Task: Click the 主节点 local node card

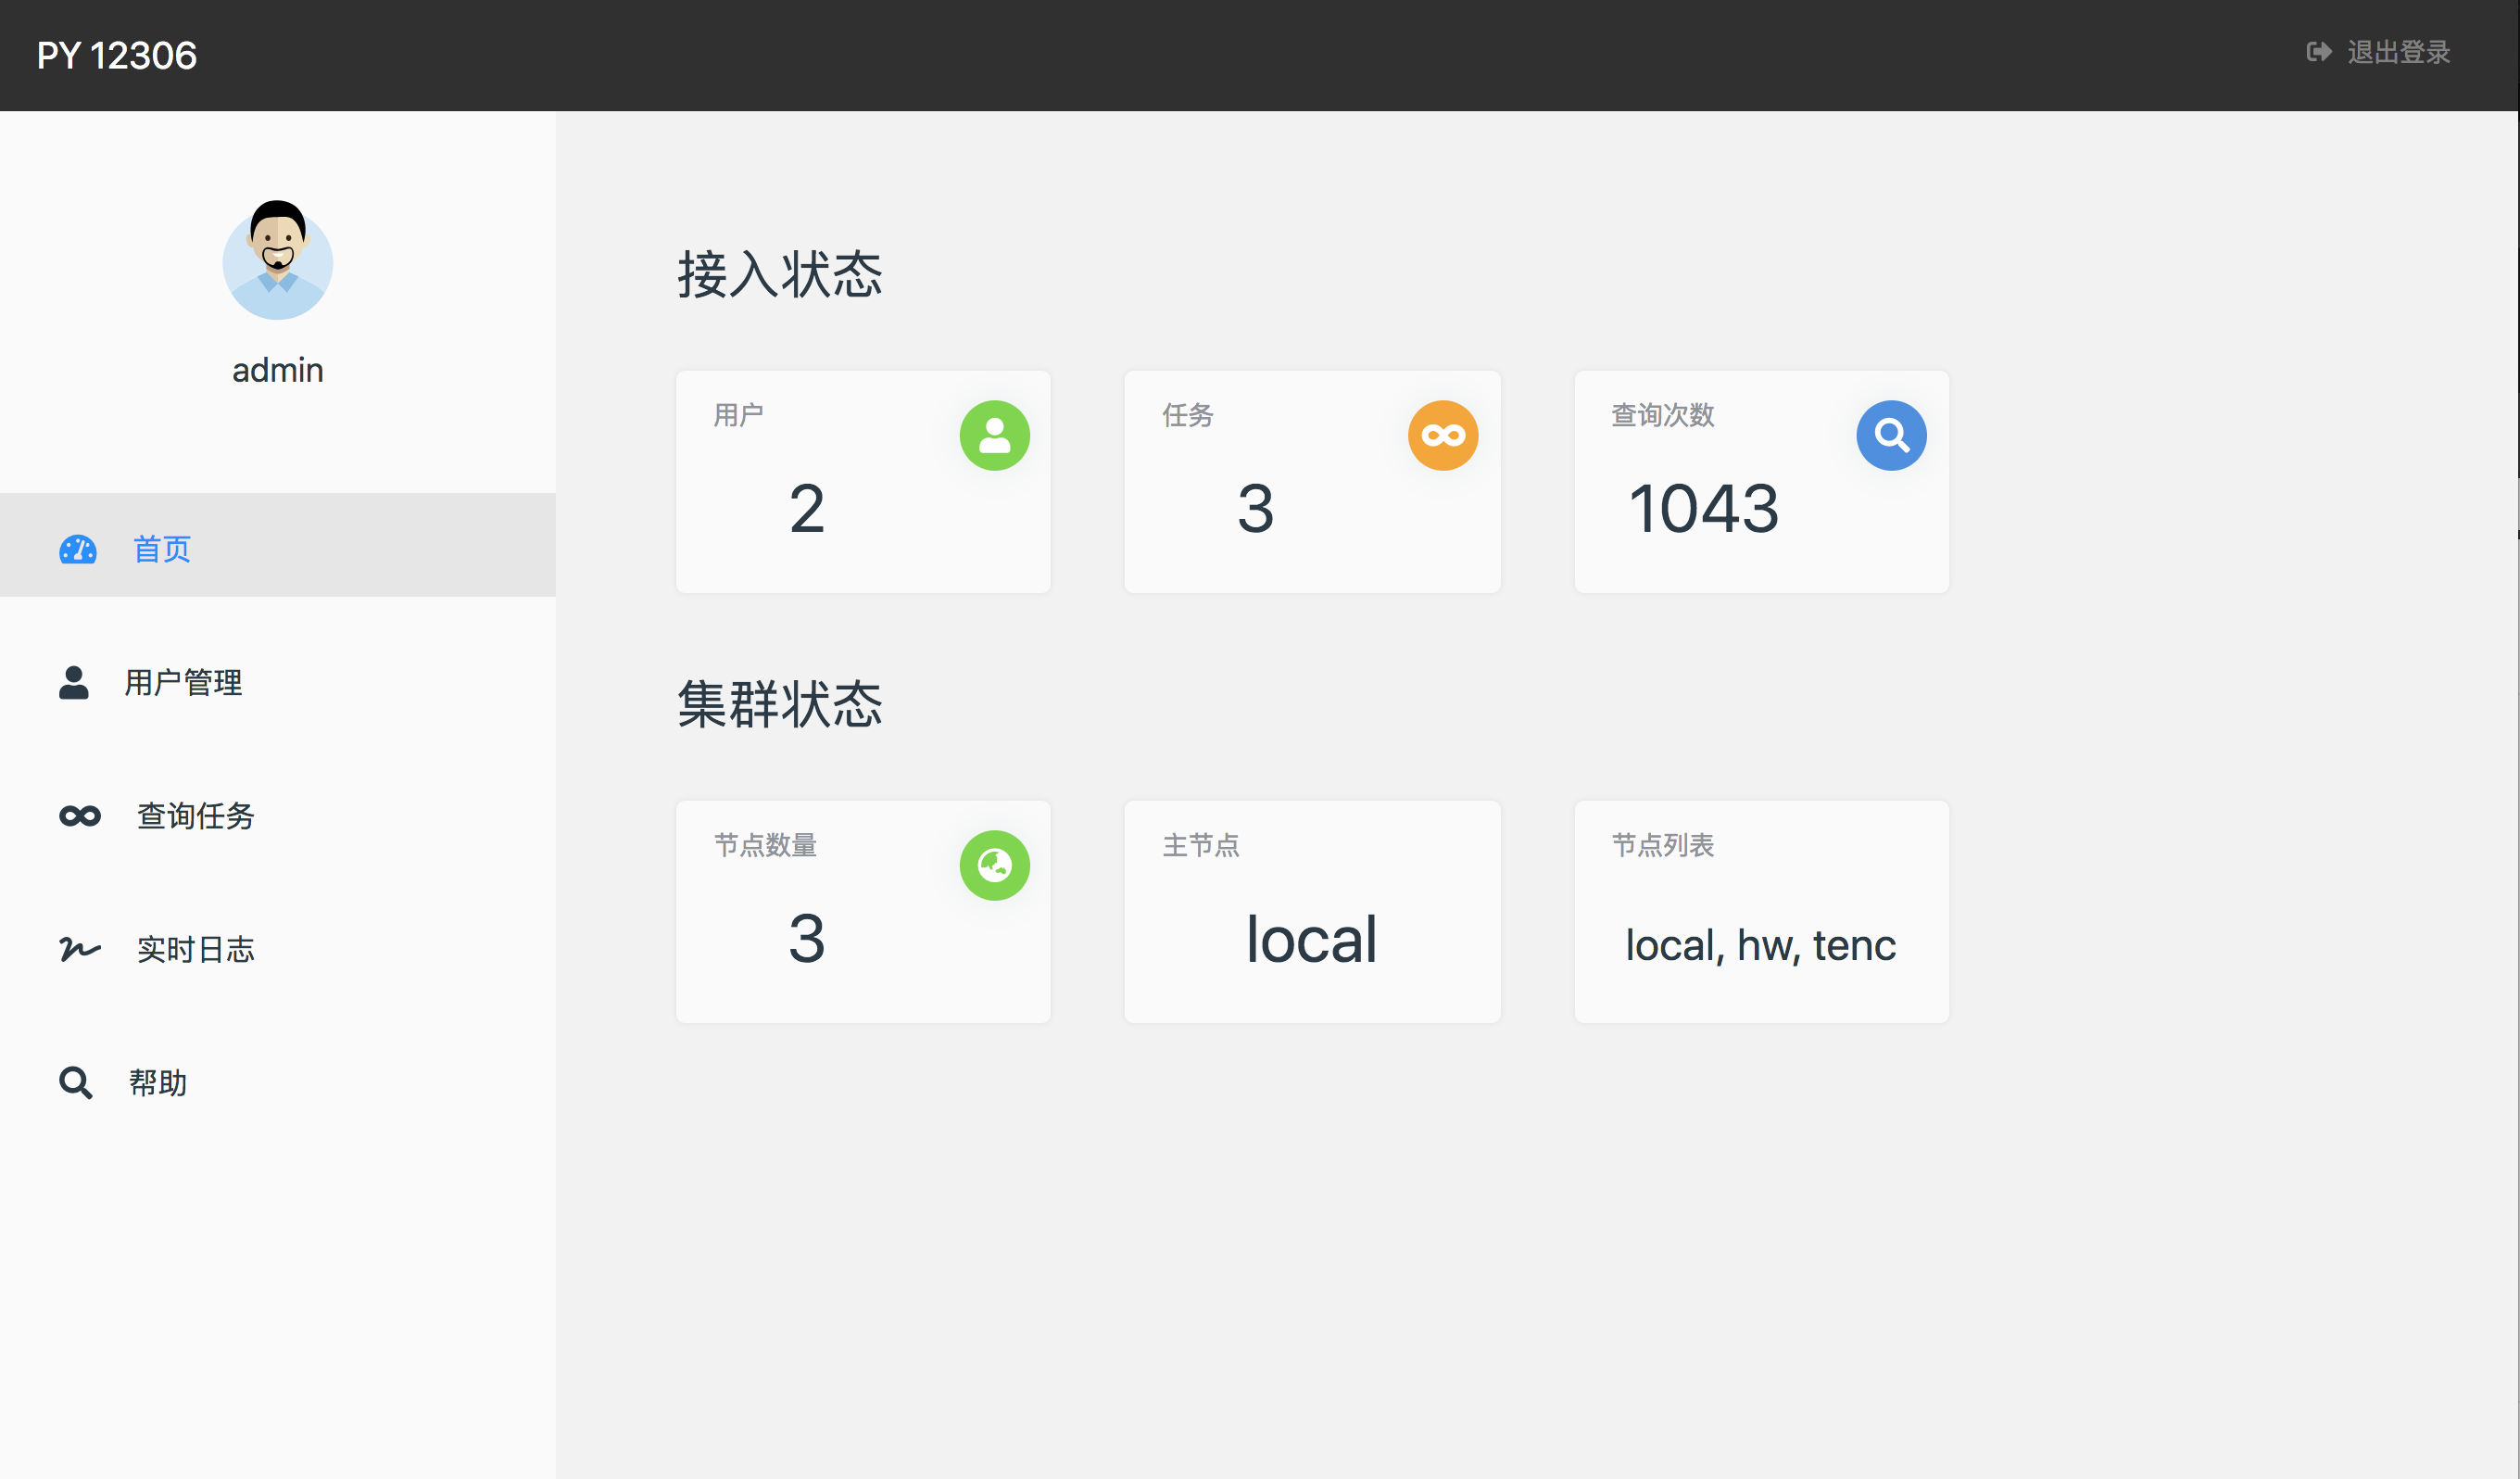Action: point(1309,906)
